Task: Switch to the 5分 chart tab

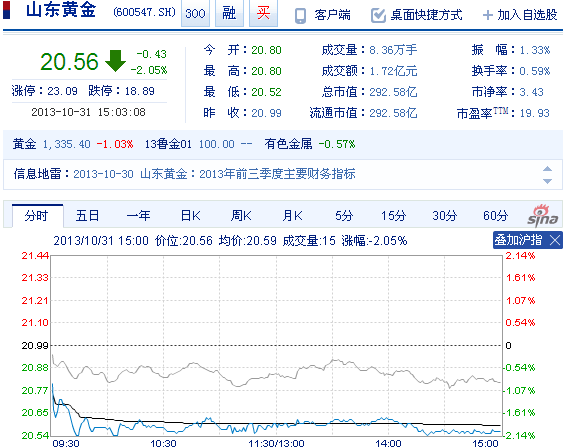Action: coord(344,216)
